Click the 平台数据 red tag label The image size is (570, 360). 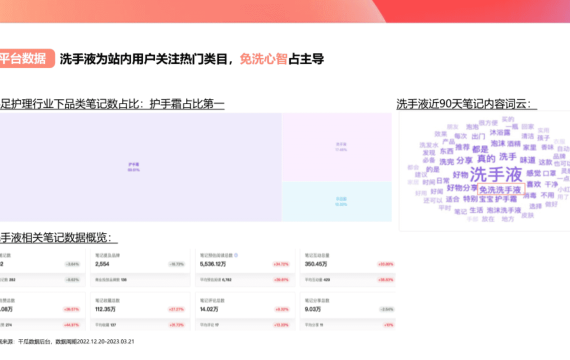tap(26, 59)
